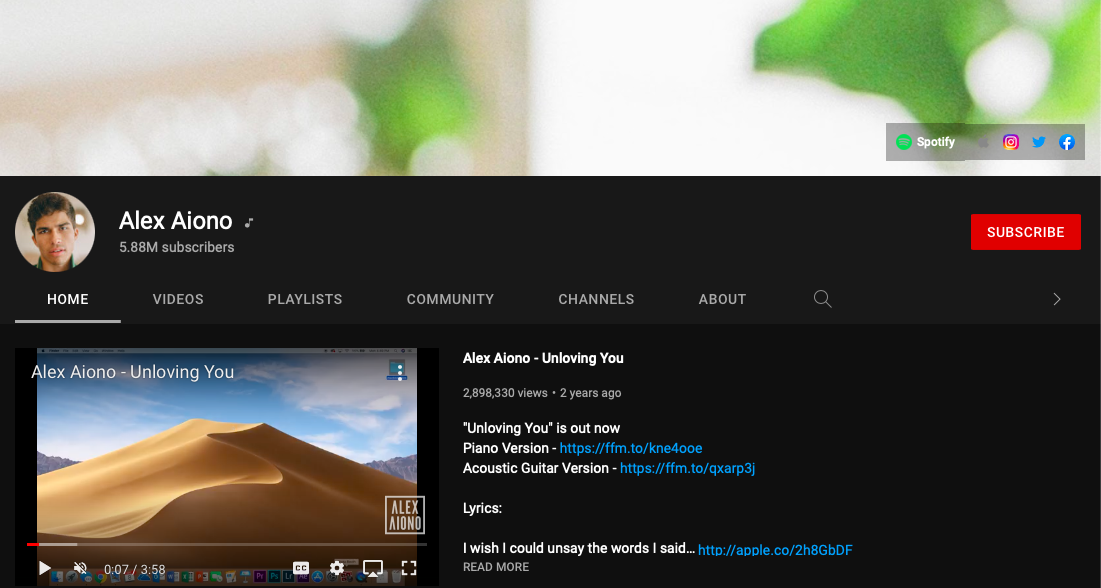The width and height of the screenshot is (1101, 588).
Task: Click the title overlay inside the video player
Action: (133, 372)
